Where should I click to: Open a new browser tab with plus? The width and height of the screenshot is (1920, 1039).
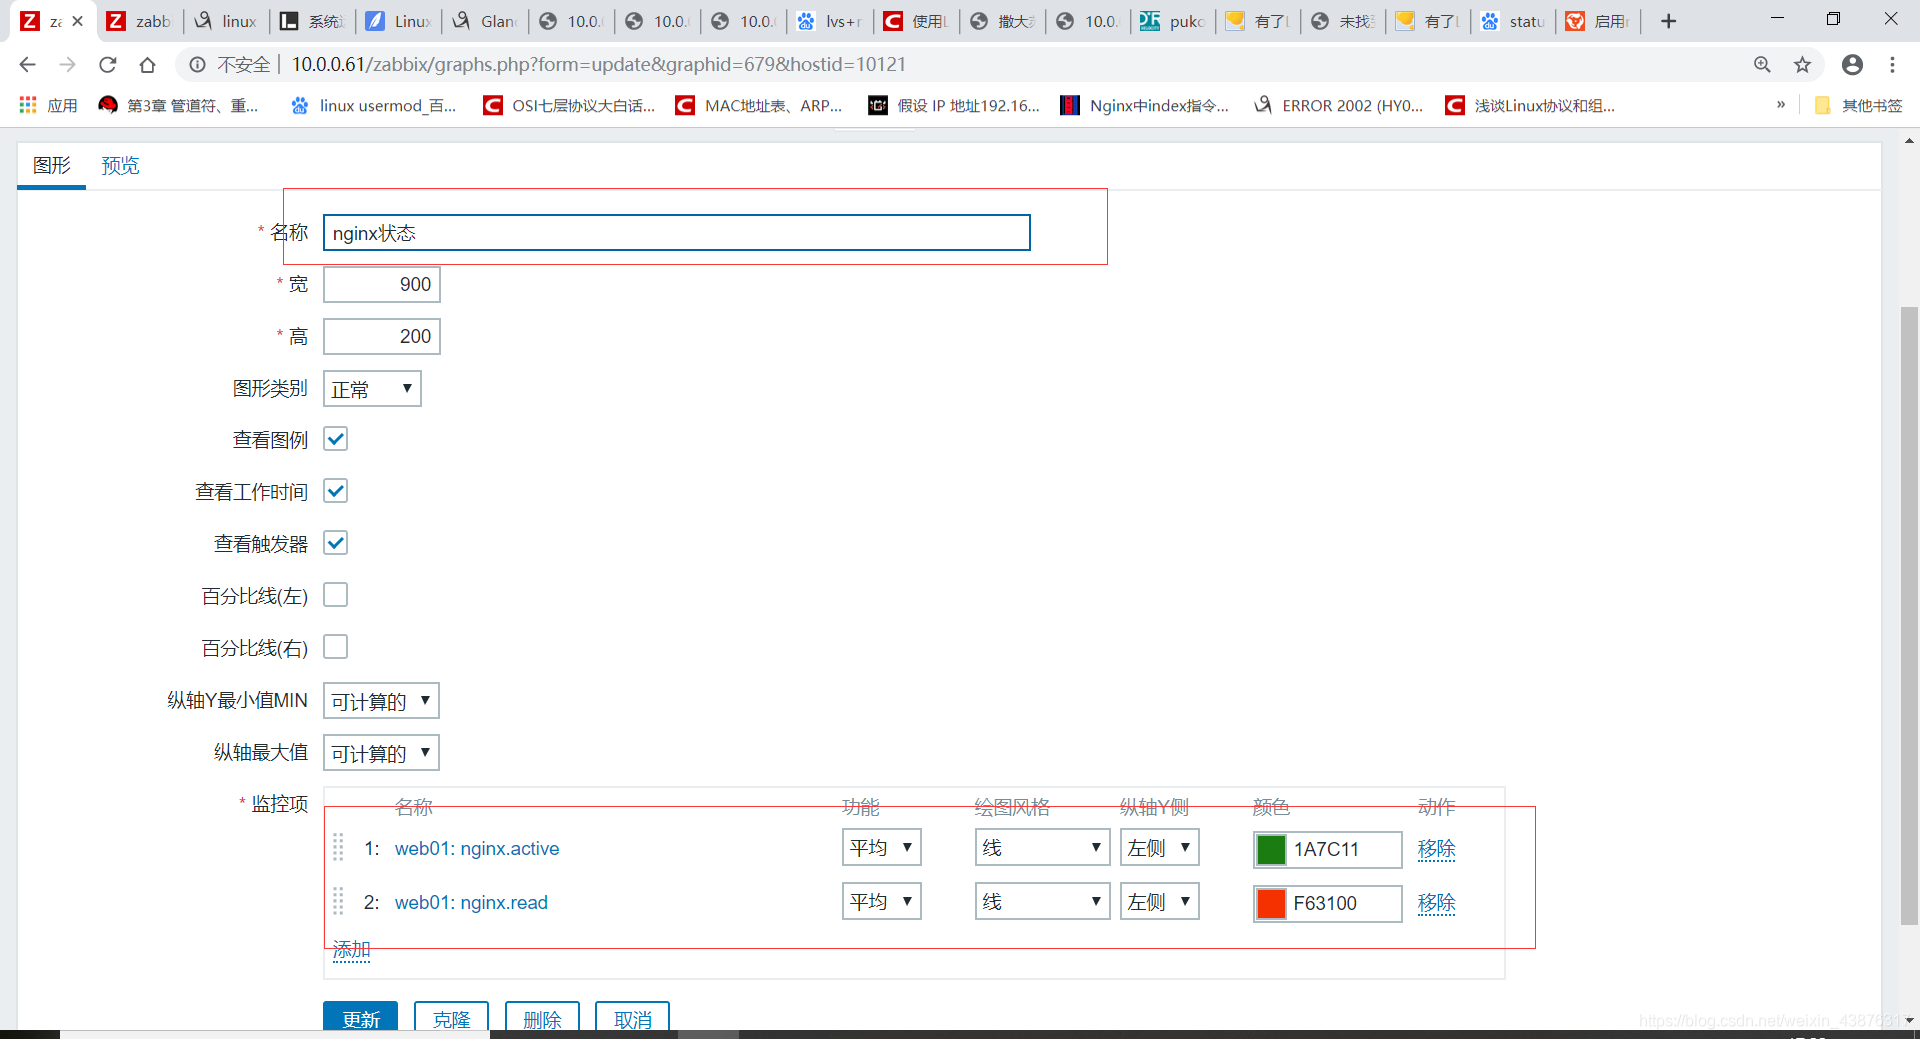click(1668, 21)
